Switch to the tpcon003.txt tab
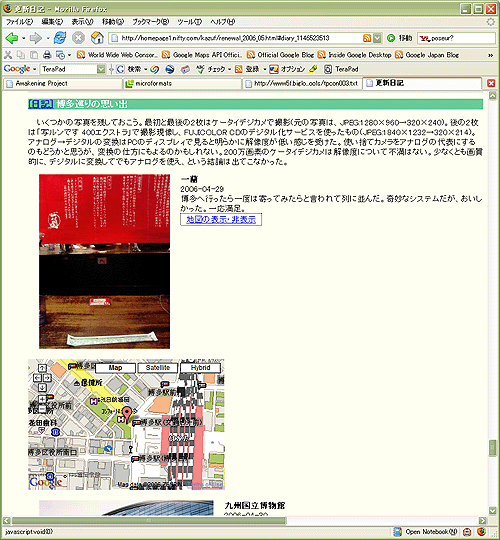Viewport: 500px width, 540px height. coord(302,84)
